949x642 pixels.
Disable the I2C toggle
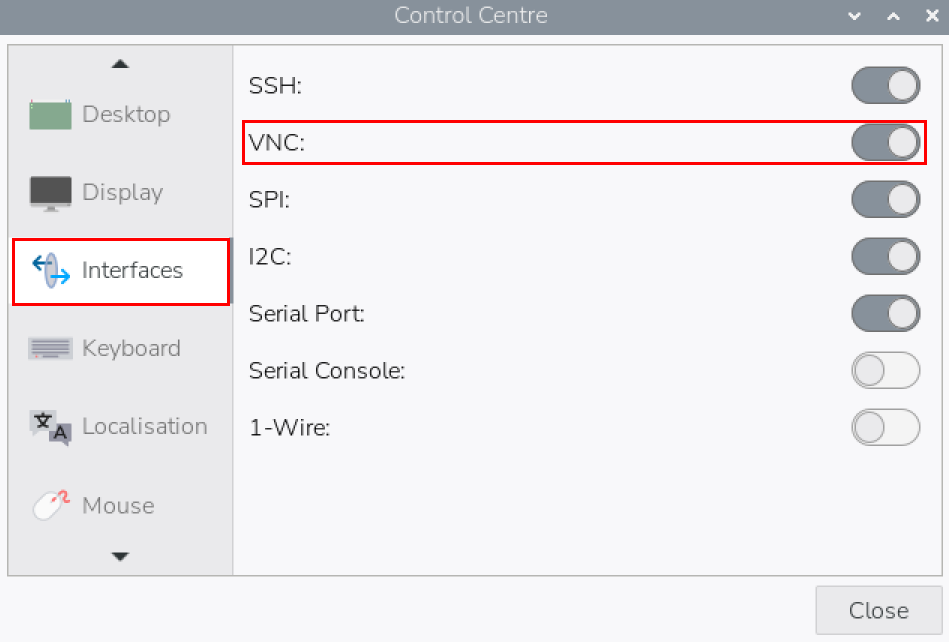[x=885, y=257]
